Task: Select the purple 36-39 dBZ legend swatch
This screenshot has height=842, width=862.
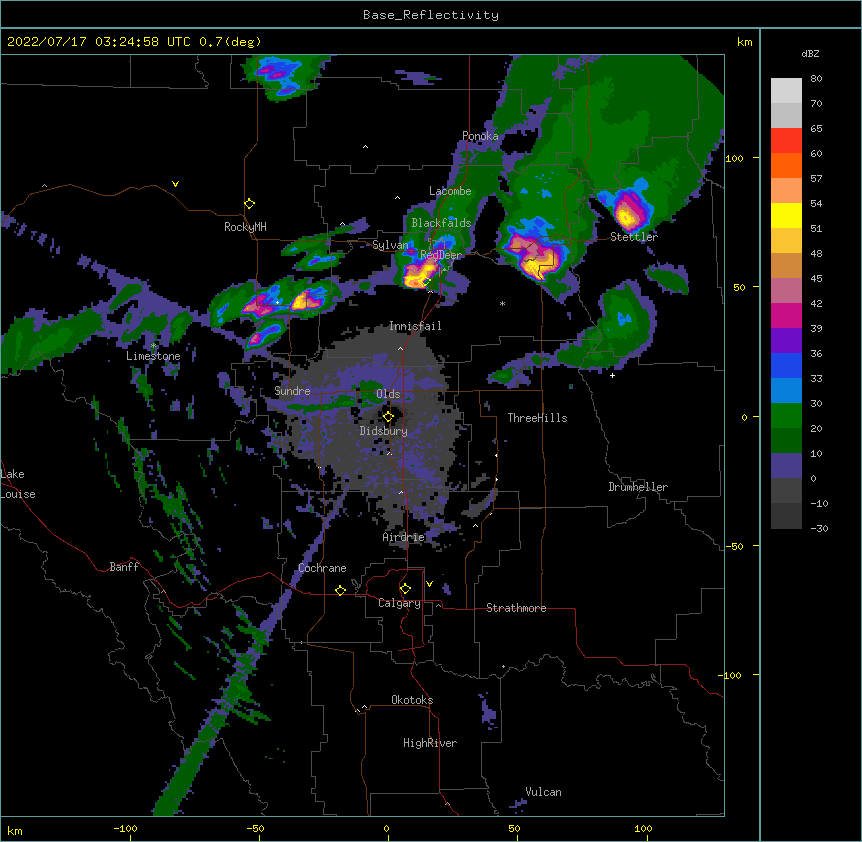Action: (786, 341)
